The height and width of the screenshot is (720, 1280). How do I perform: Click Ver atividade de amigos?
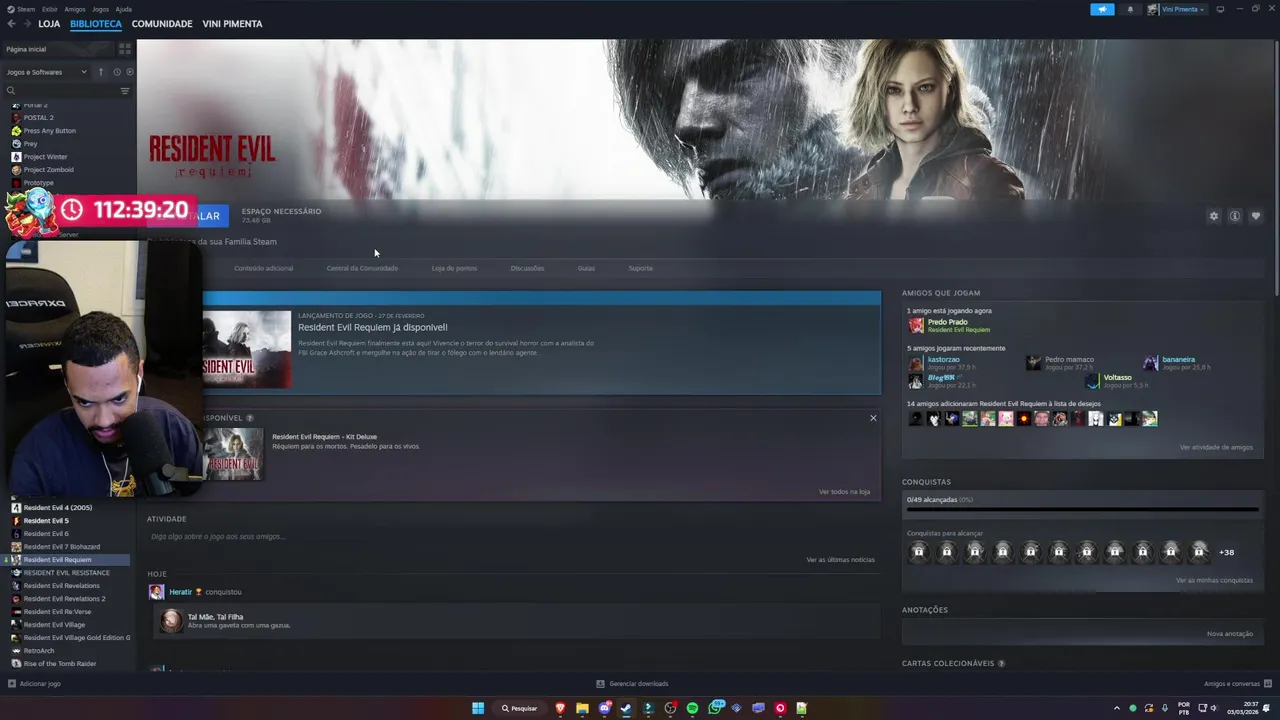pyautogui.click(x=1216, y=447)
